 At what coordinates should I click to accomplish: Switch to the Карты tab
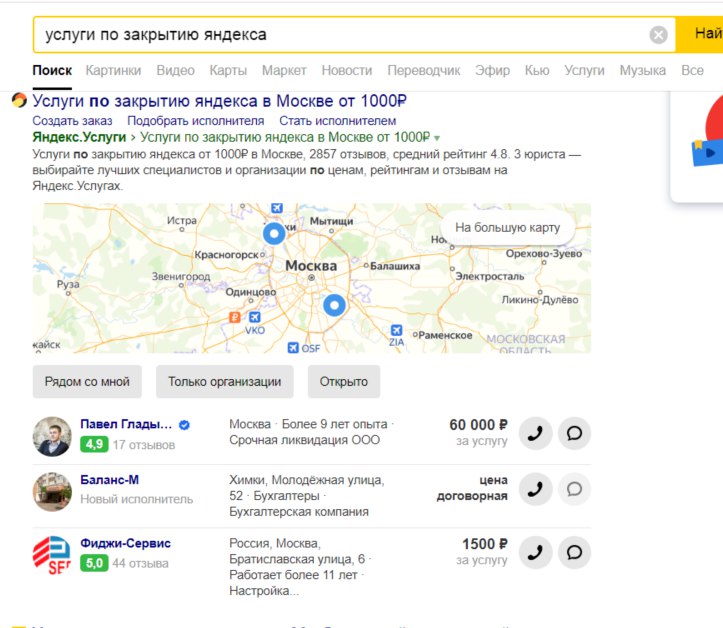tap(228, 70)
